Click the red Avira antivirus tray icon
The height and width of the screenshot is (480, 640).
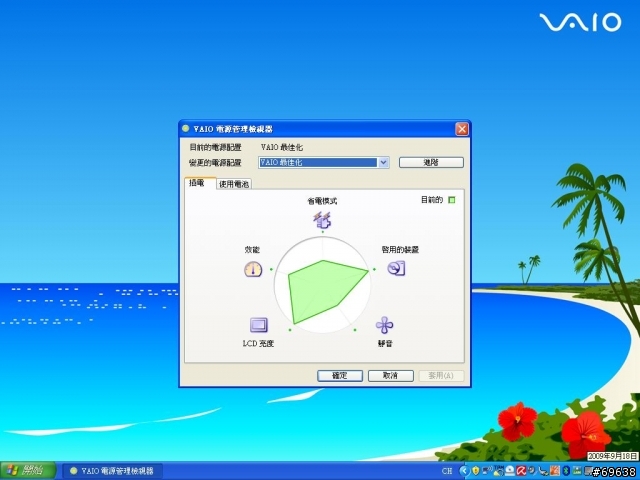(521, 471)
